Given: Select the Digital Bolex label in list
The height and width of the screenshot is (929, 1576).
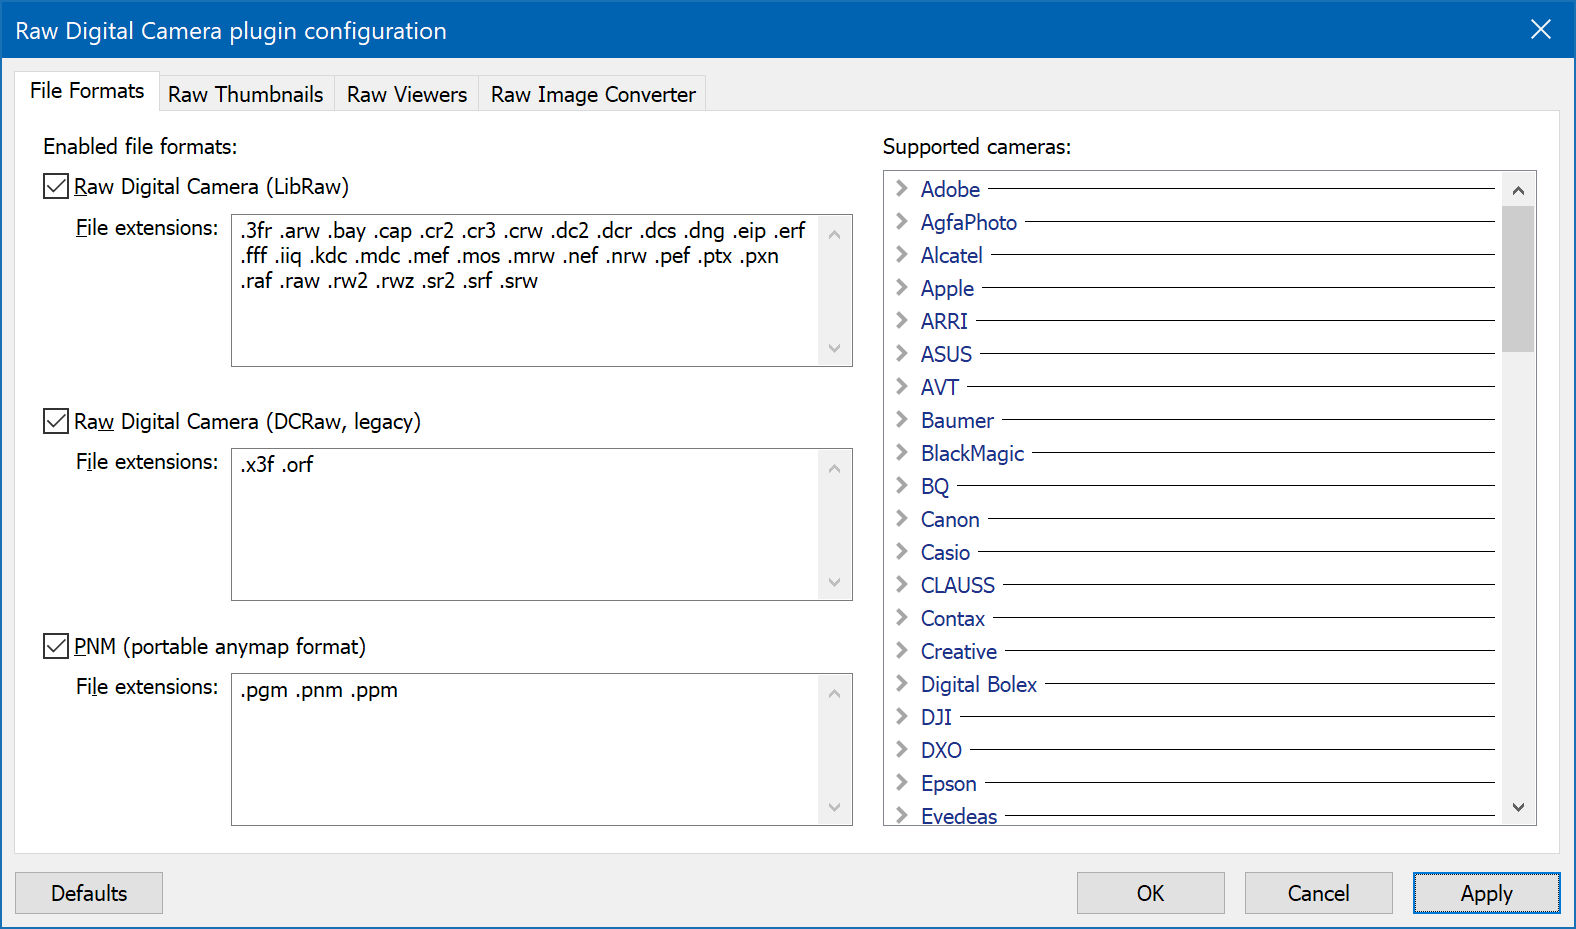Looking at the screenshot, I should tap(979, 684).
